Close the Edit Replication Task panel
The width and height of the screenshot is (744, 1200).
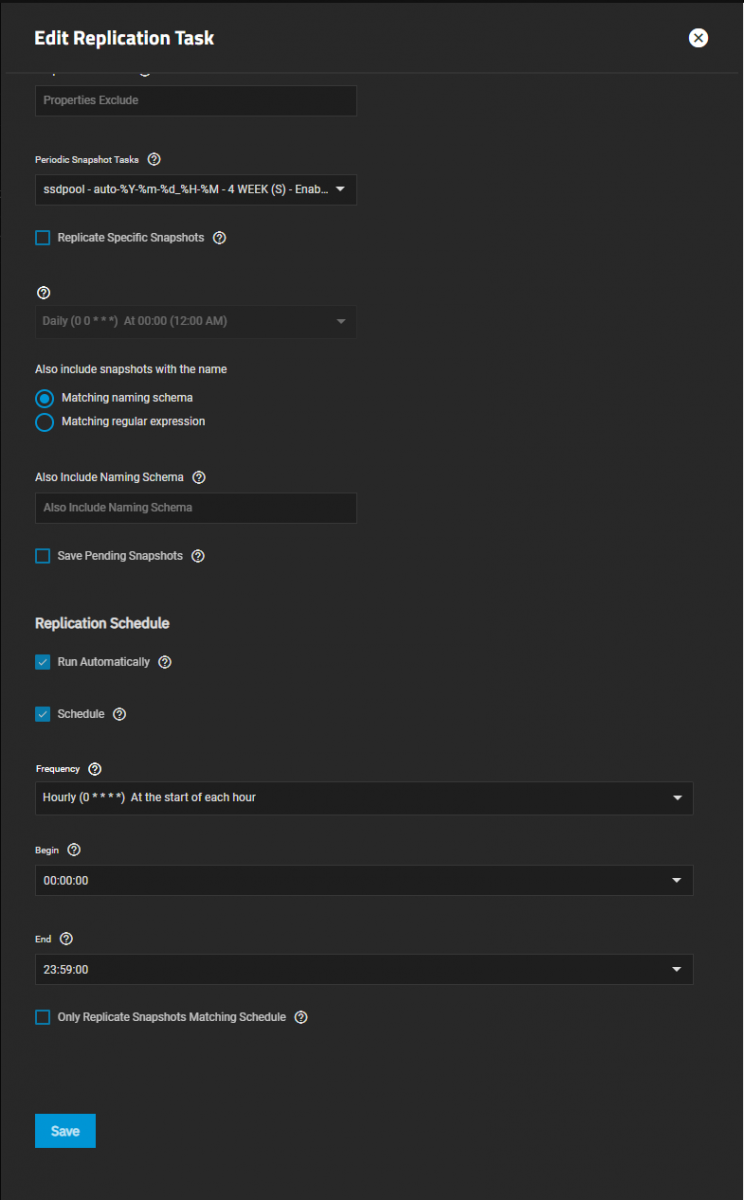(698, 38)
